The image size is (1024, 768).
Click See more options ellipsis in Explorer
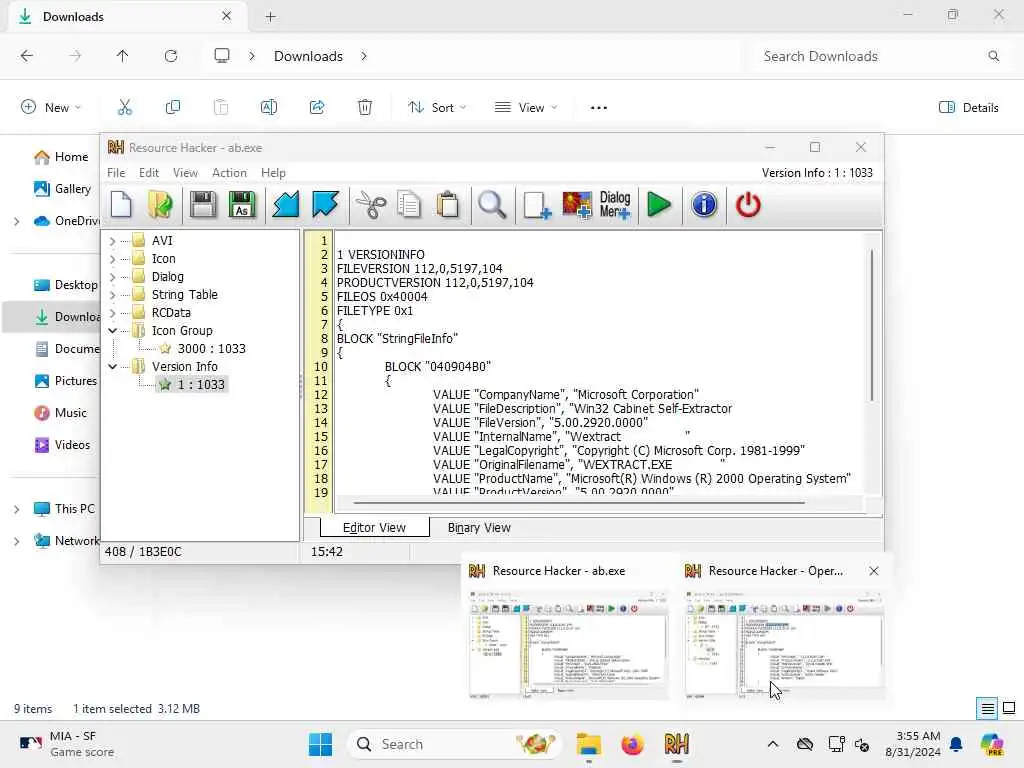pyautogui.click(x=599, y=107)
